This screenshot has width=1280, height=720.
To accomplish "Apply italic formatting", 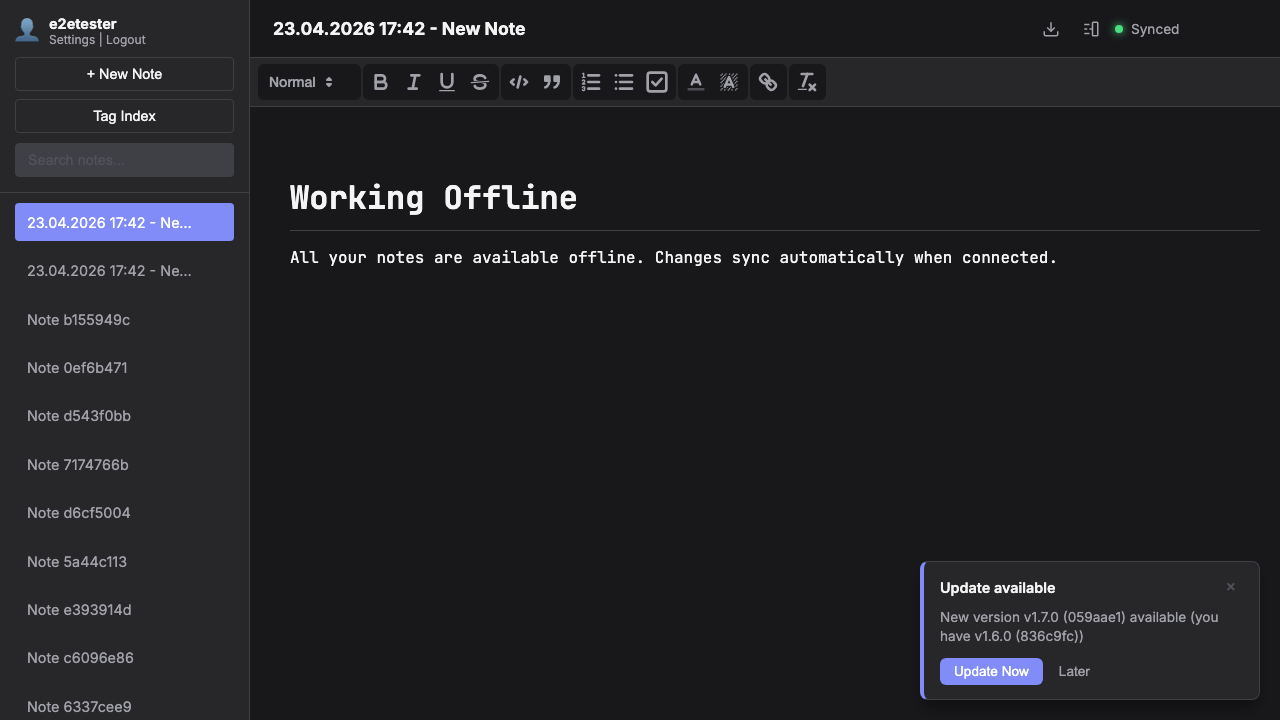I will [x=413, y=82].
